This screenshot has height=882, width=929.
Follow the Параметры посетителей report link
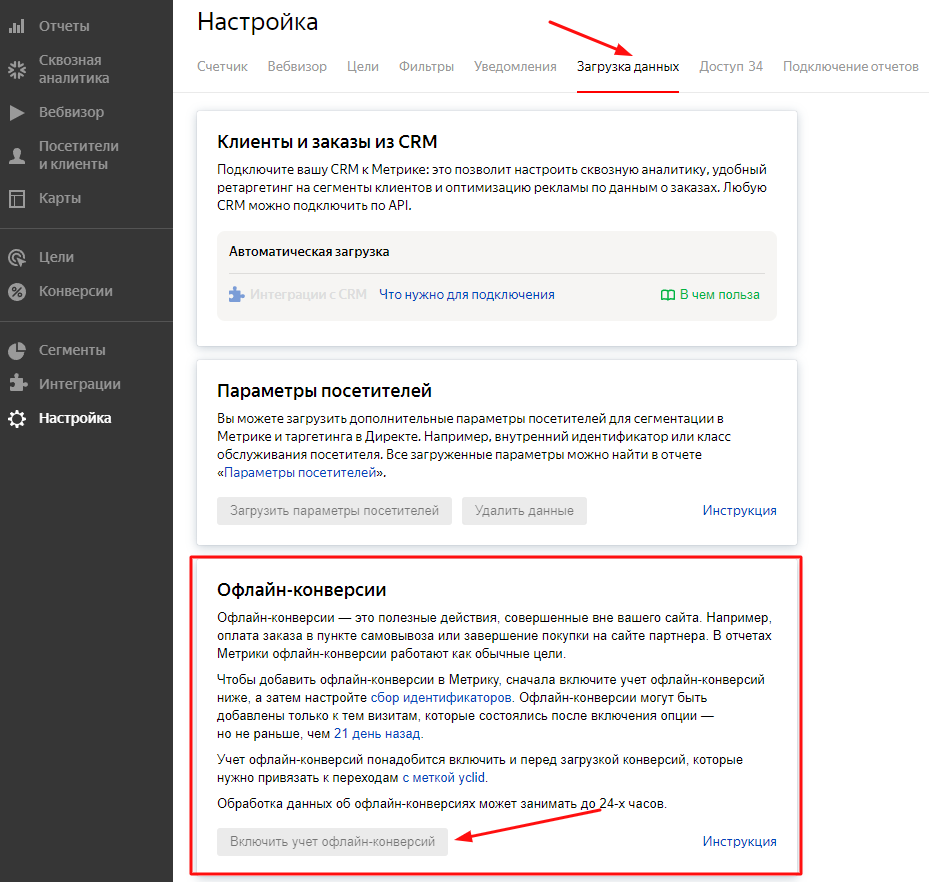point(300,473)
